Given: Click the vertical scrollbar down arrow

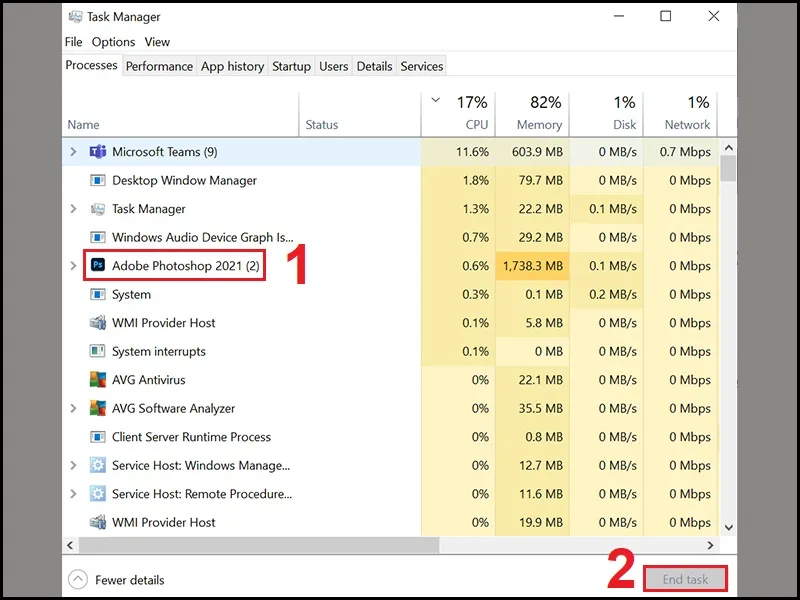Looking at the screenshot, I should point(729,526).
